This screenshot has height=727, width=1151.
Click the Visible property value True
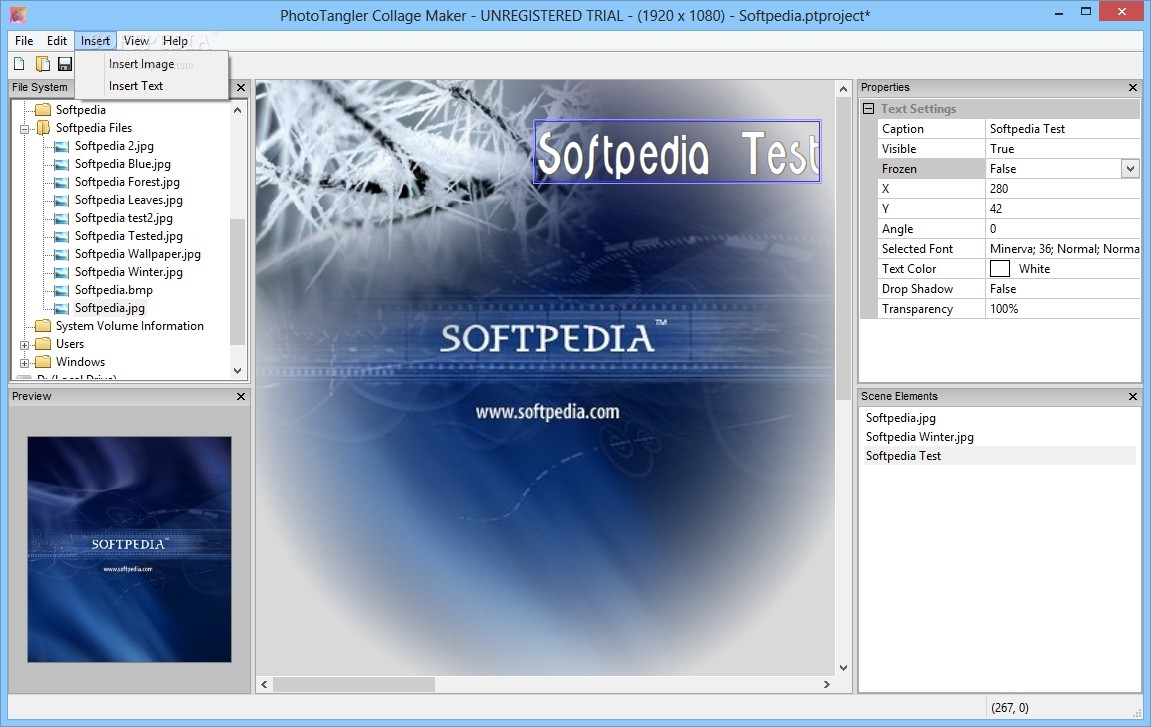coord(1063,149)
